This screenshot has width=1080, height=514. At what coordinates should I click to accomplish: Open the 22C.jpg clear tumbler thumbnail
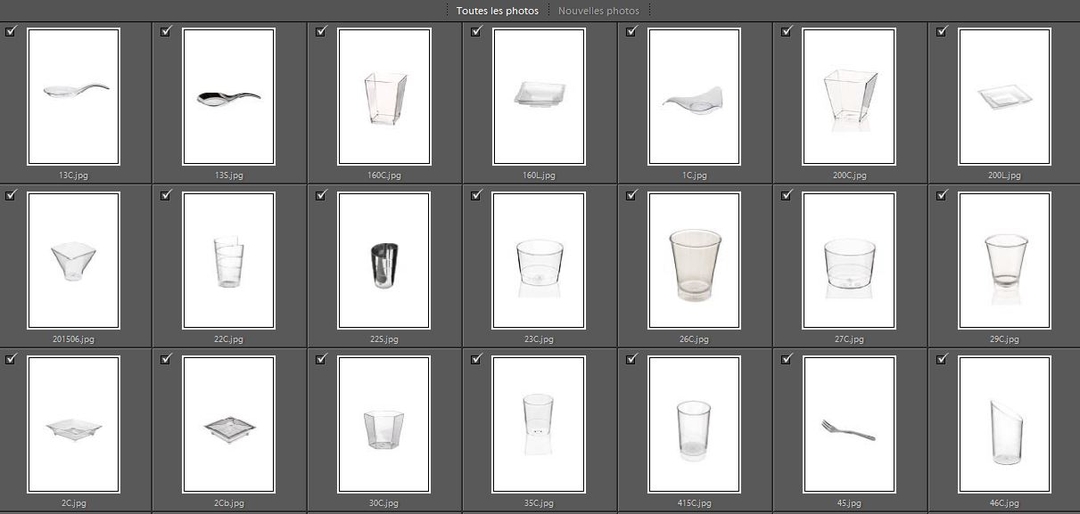pos(229,260)
